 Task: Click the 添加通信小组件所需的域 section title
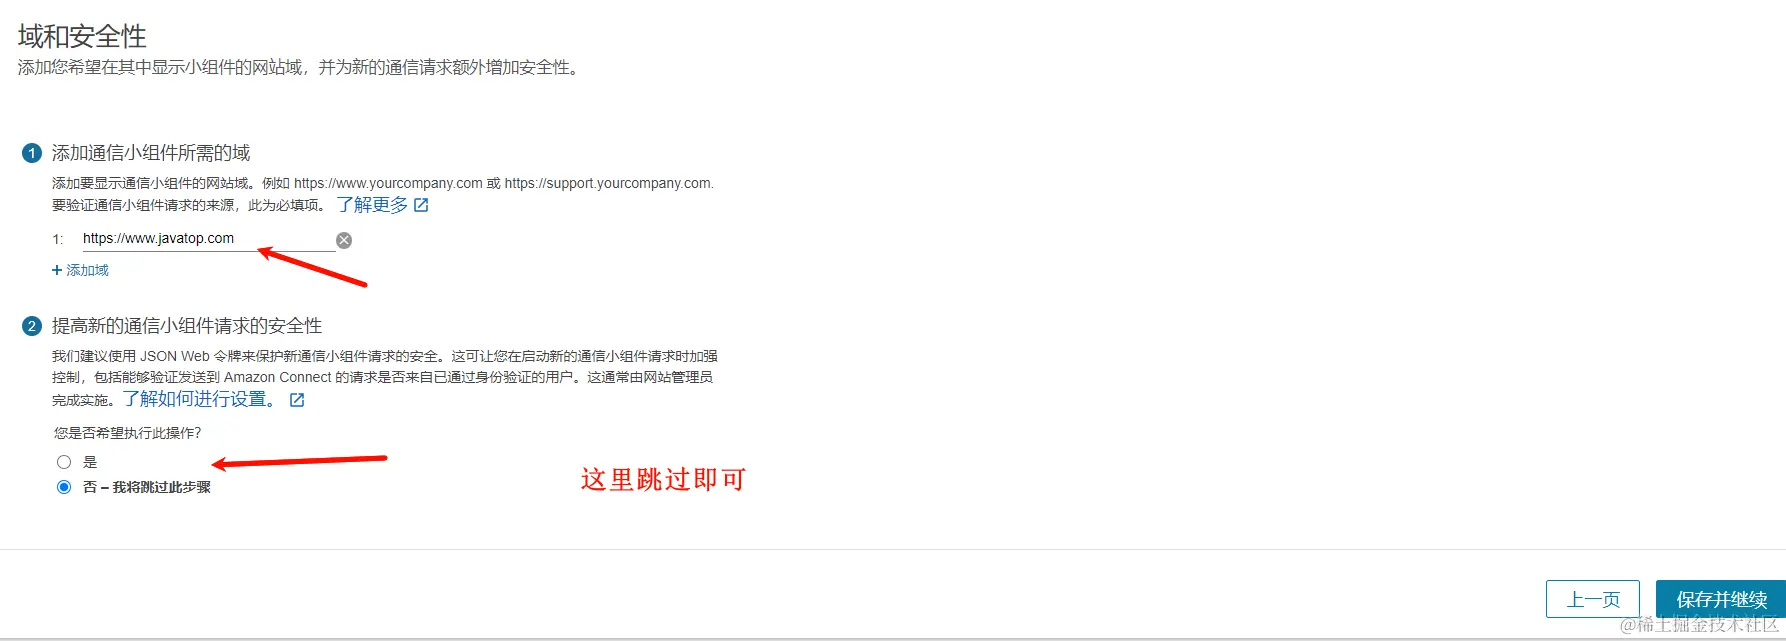[x=151, y=153]
